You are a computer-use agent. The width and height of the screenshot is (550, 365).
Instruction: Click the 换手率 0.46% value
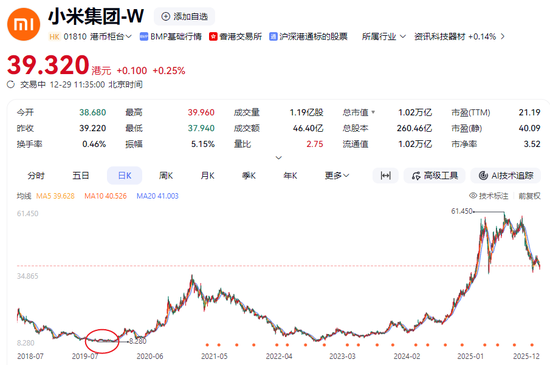pos(94,144)
